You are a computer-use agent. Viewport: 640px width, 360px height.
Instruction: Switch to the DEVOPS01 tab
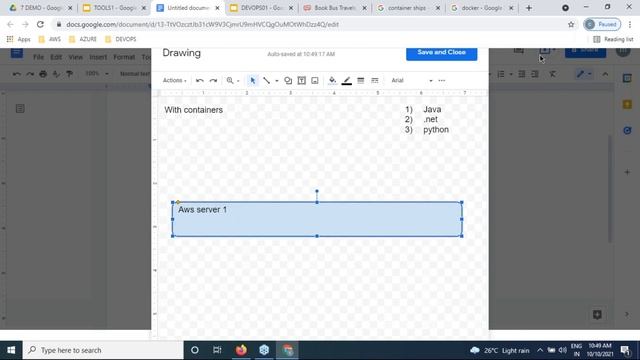[261, 8]
